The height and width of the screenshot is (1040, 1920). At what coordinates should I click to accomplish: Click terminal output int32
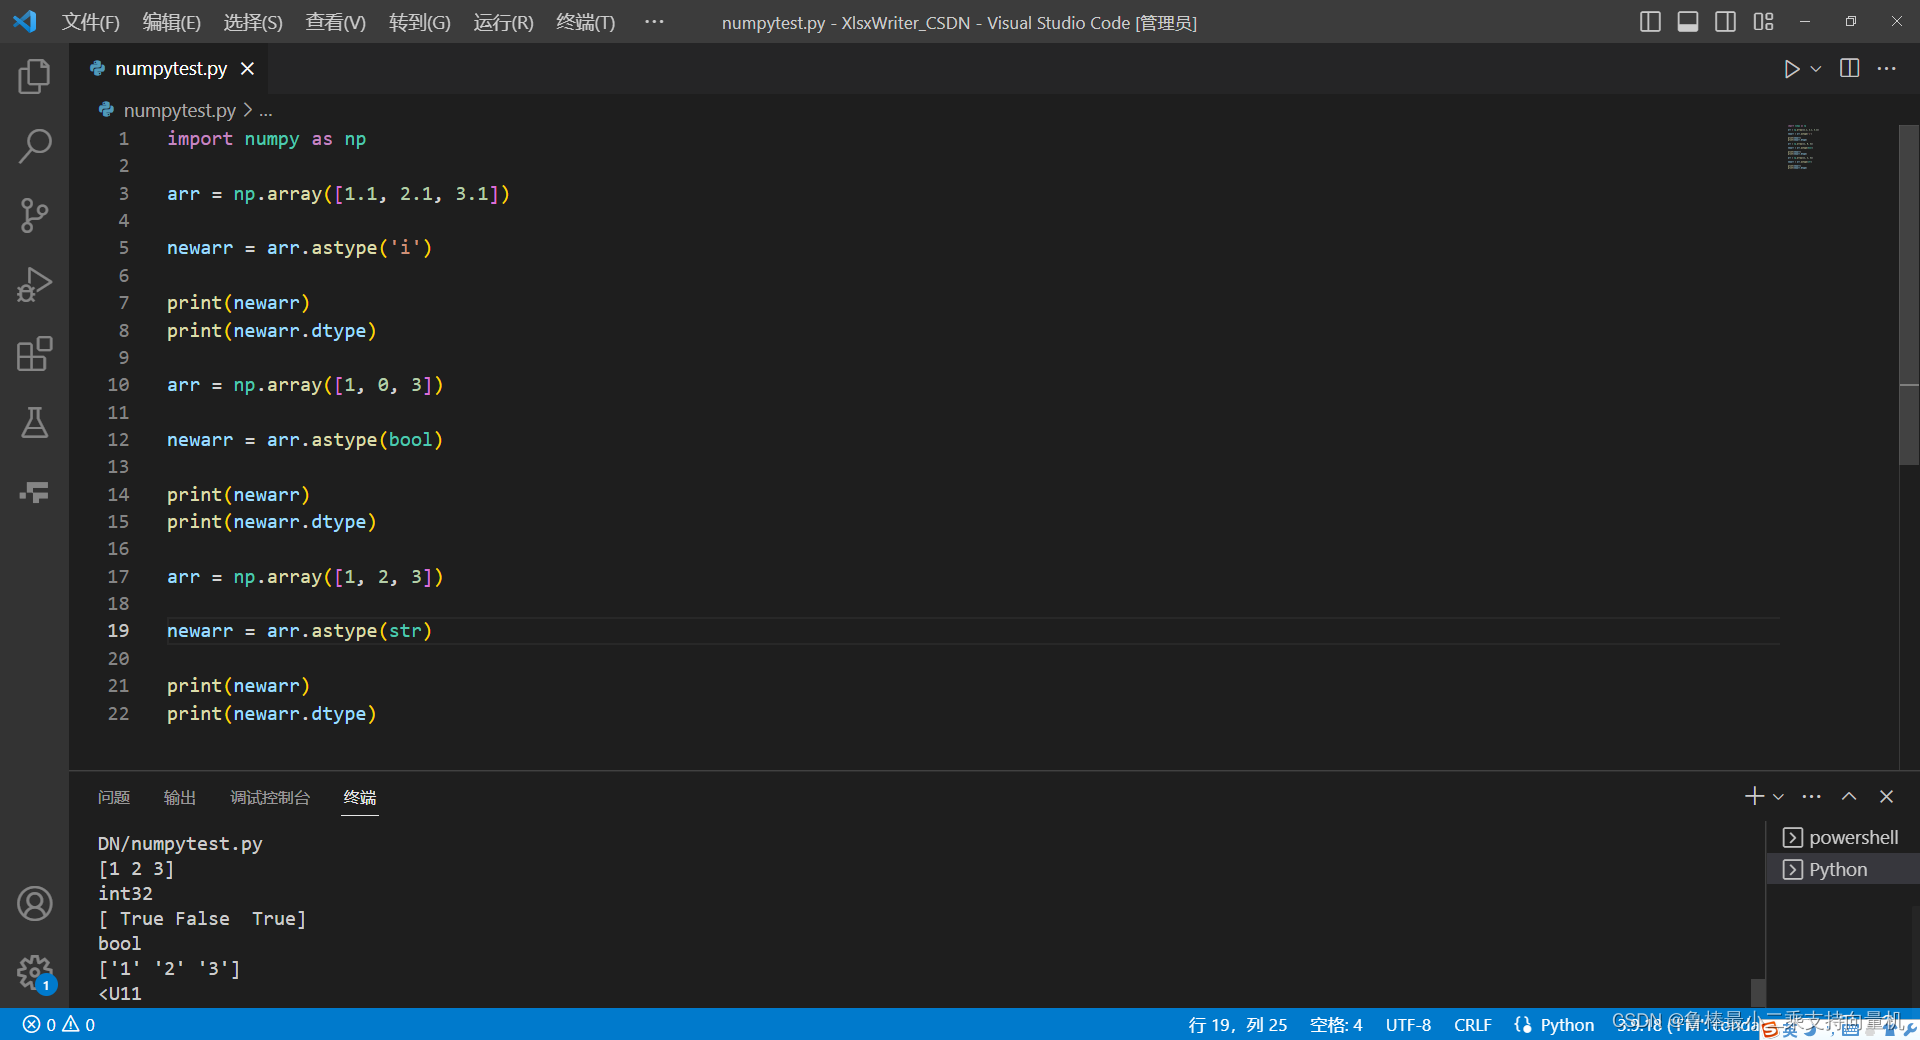click(x=125, y=894)
